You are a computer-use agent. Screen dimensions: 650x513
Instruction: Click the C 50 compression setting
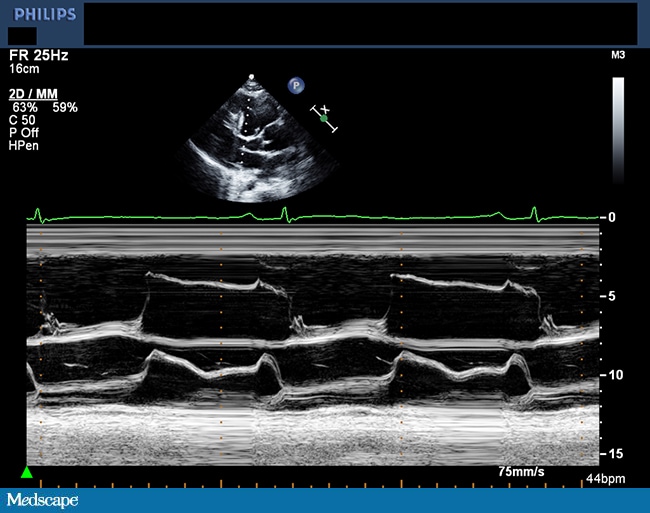[22, 119]
